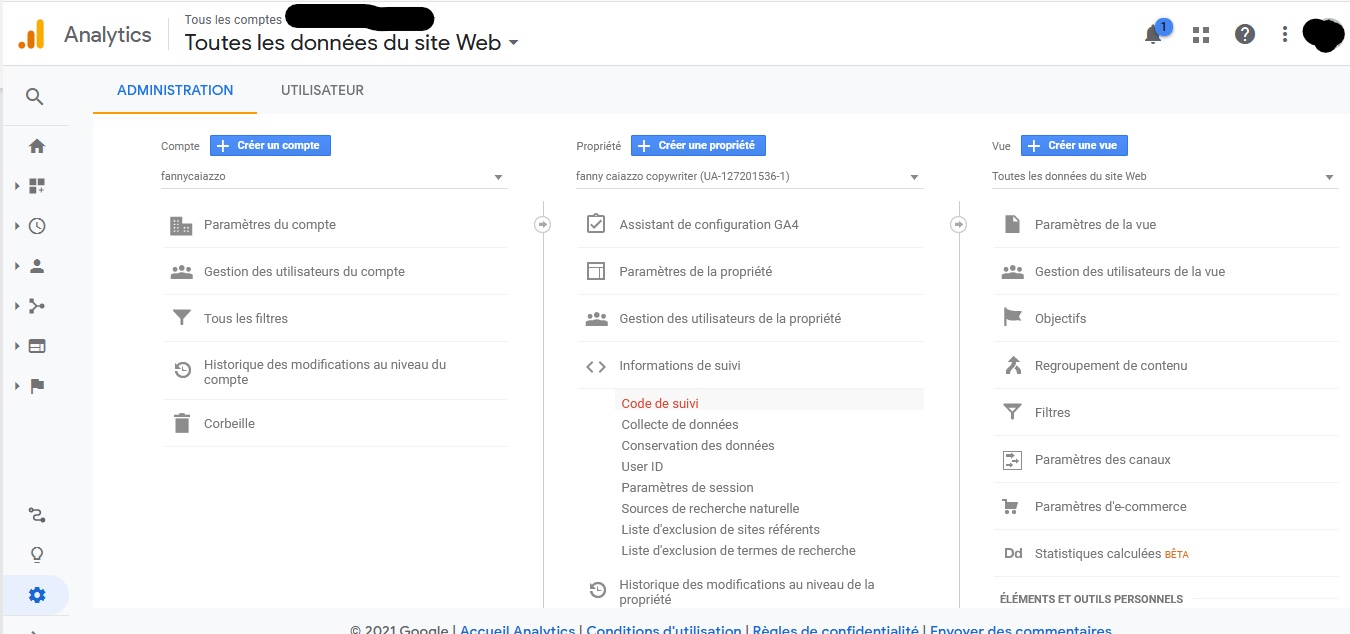Select Paramètres de session submenu item
This screenshot has height=634, width=1350.
[x=687, y=488]
